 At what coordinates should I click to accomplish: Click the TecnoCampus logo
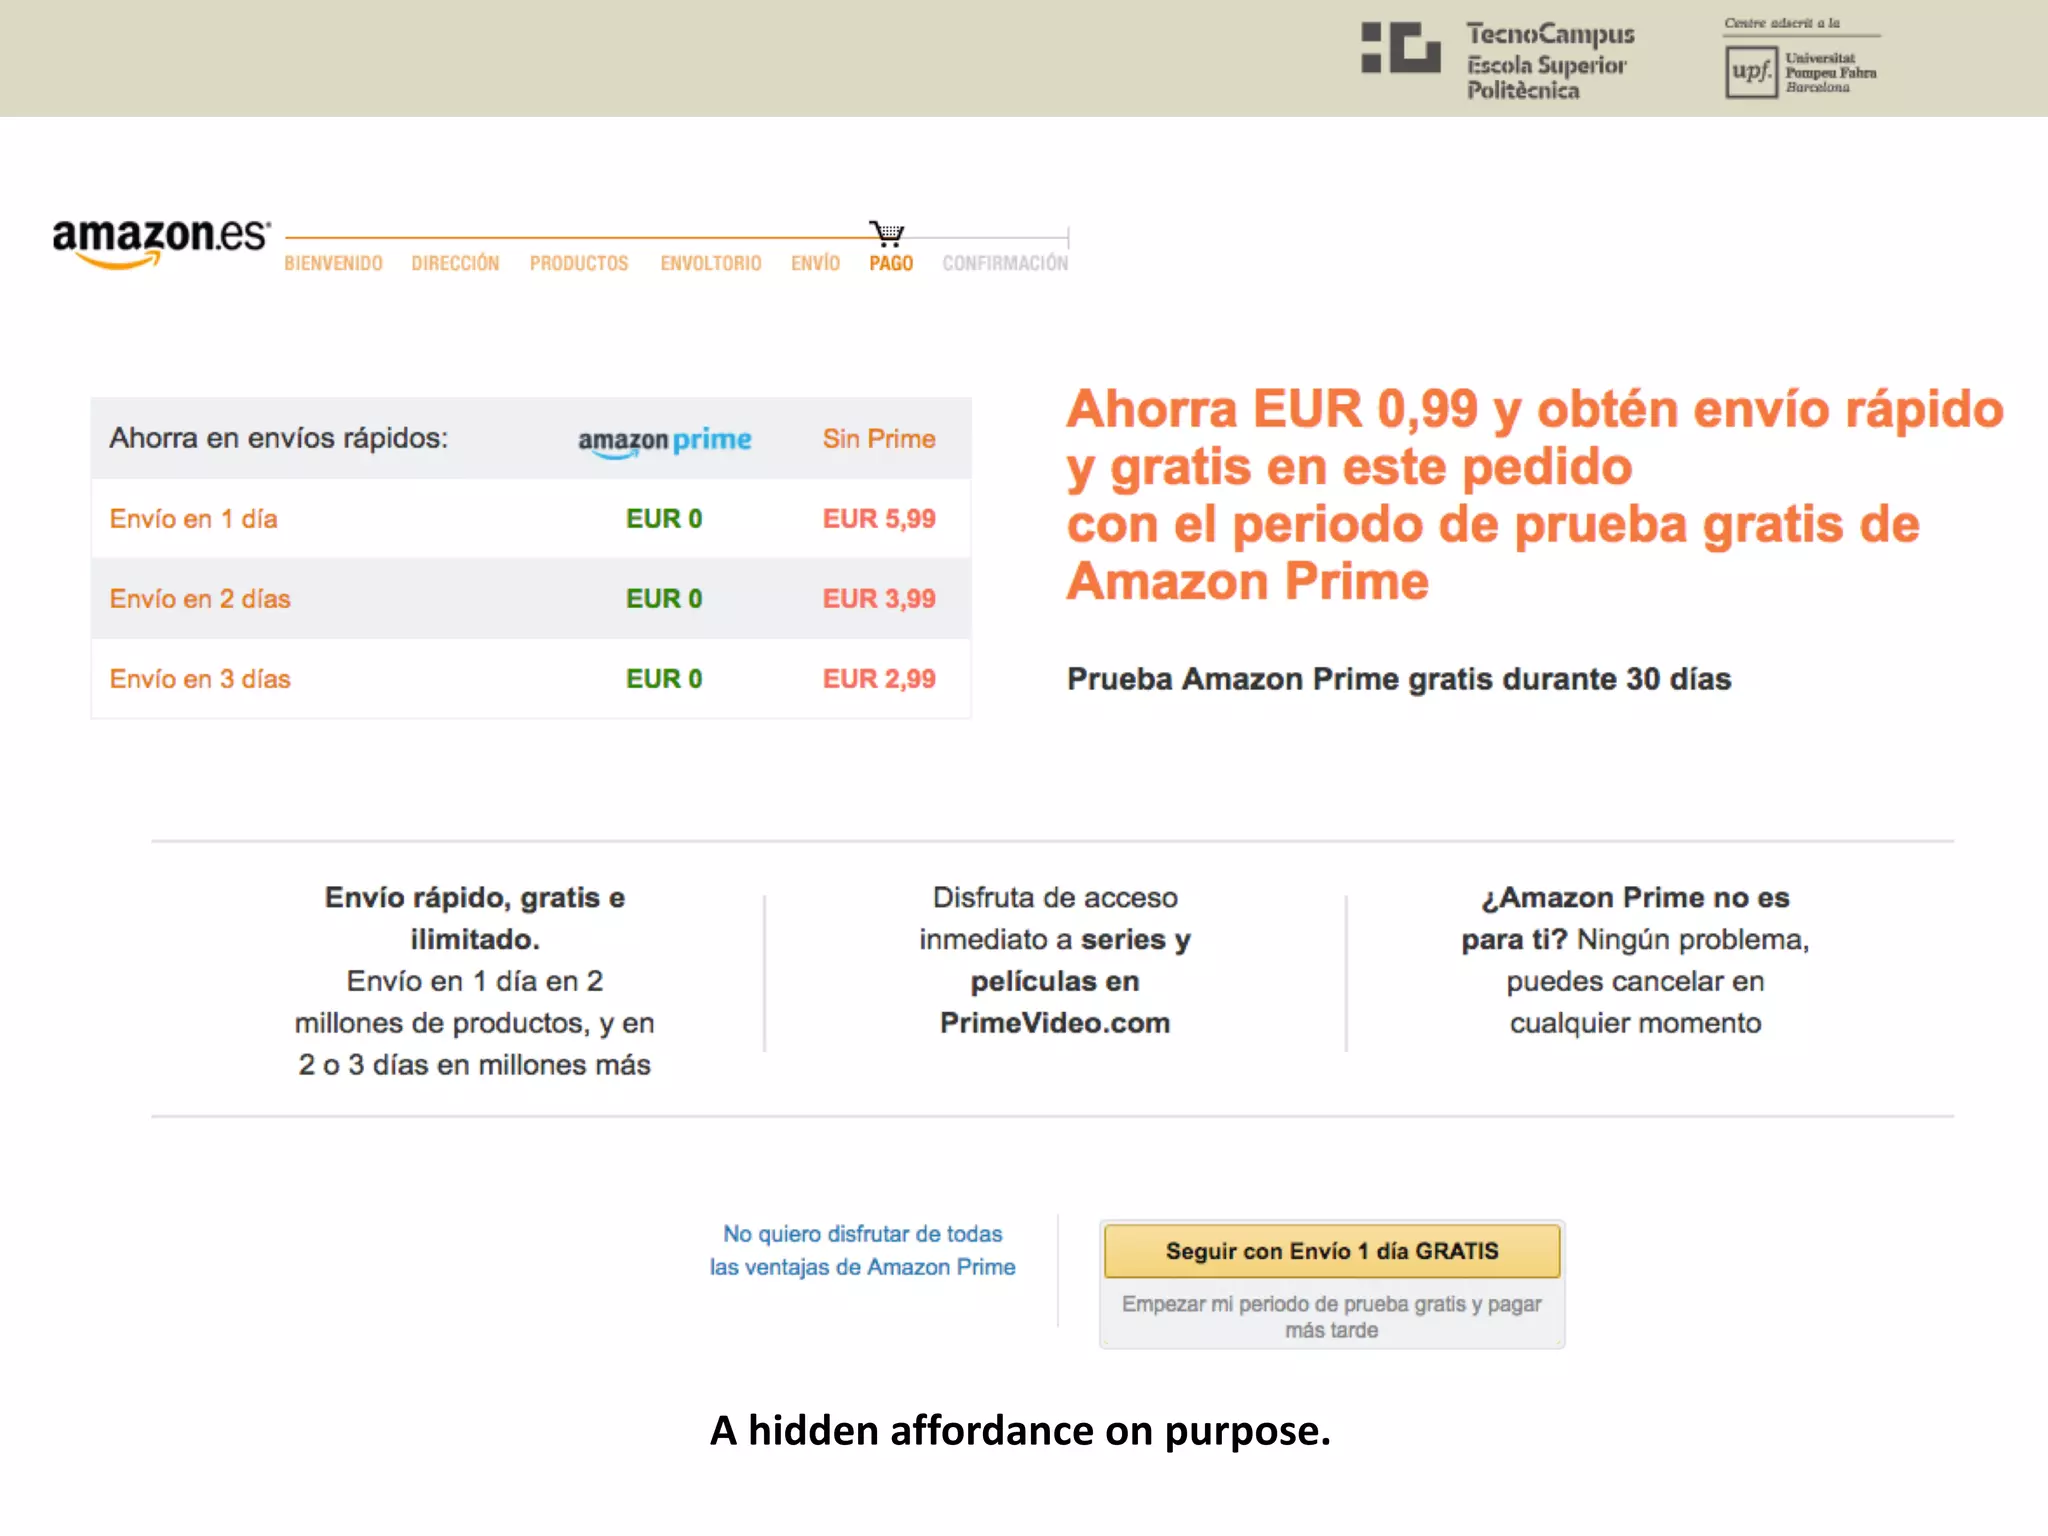click(1498, 60)
